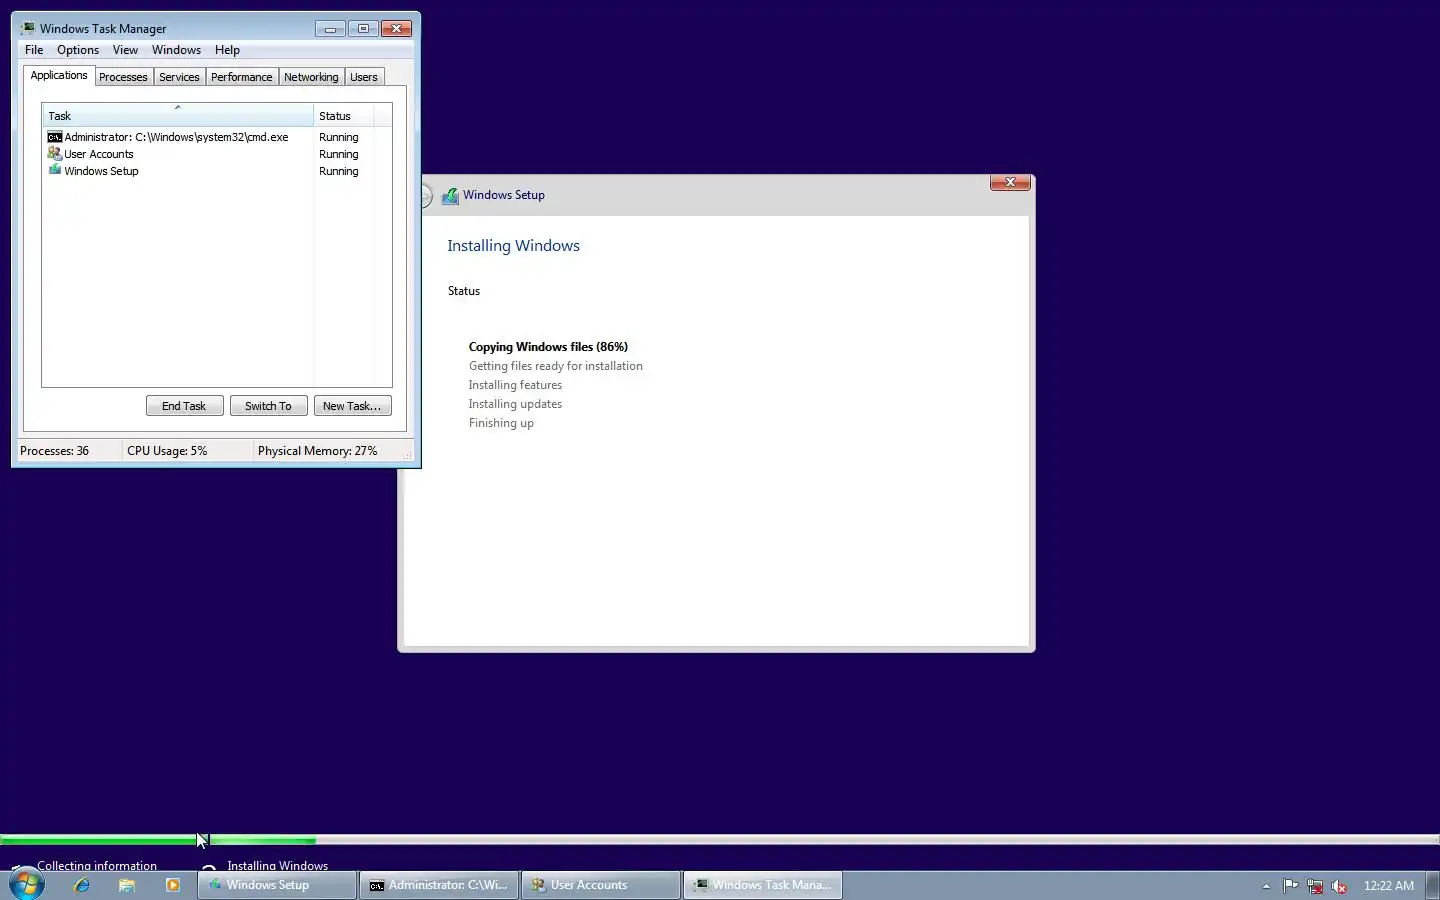Image resolution: width=1440 pixels, height=900 pixels.
Task: Click Physical Memory: 27% status entry
Action: pyautogui.click(x=318, y=451)
